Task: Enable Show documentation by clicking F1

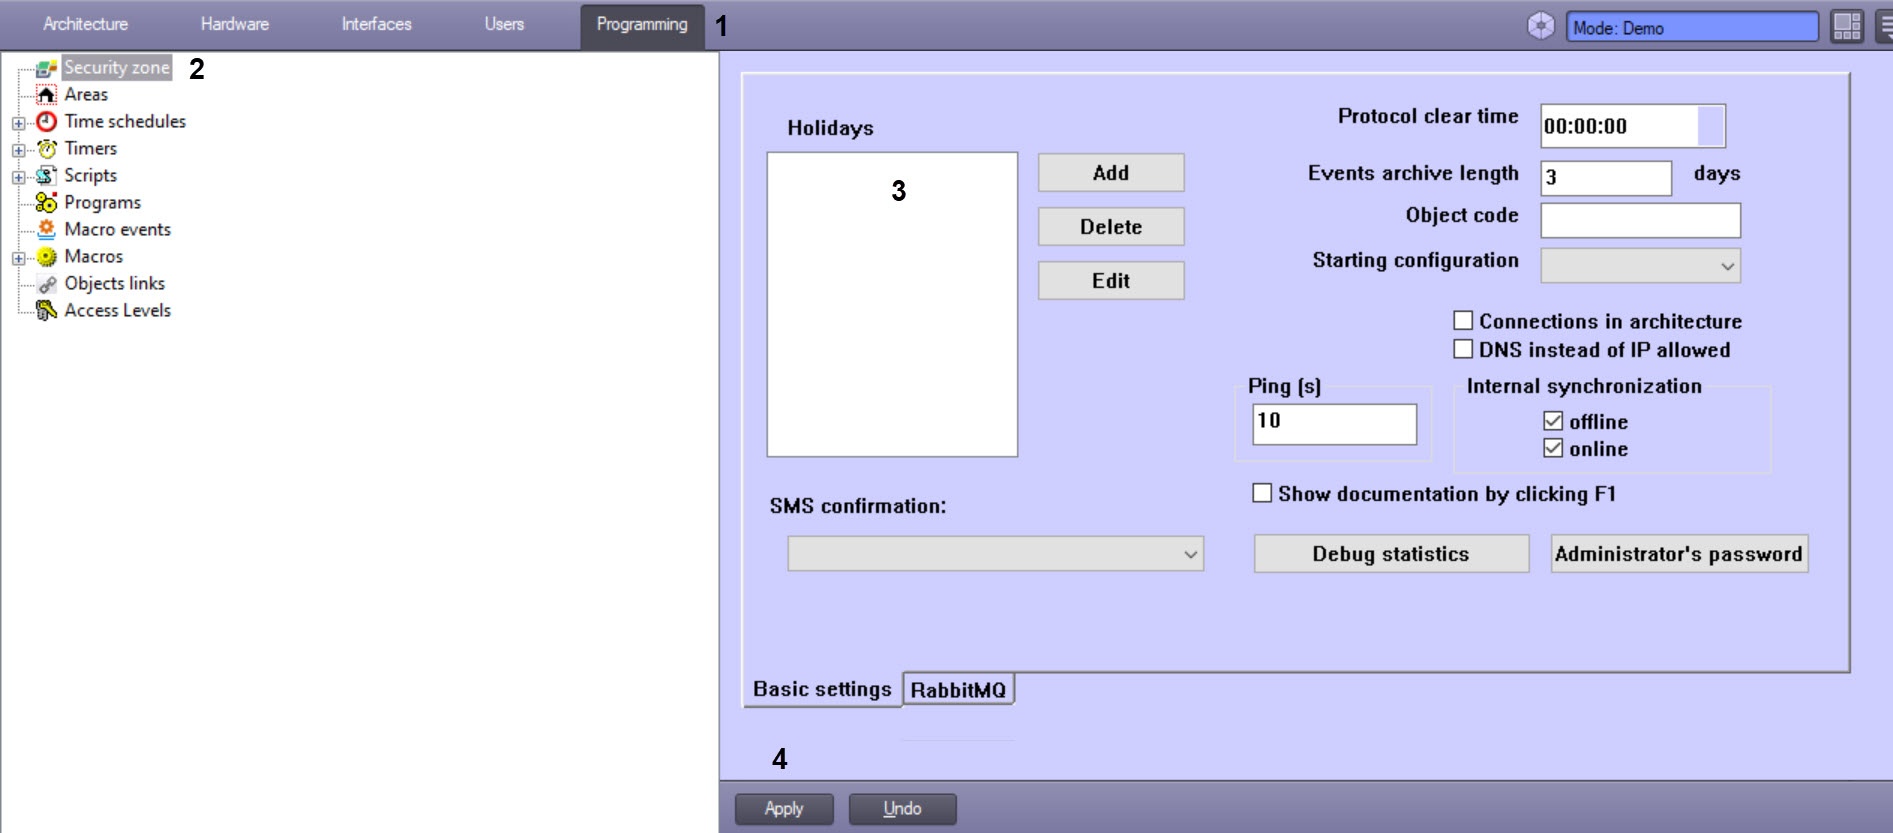Action: pos(1262,493)
